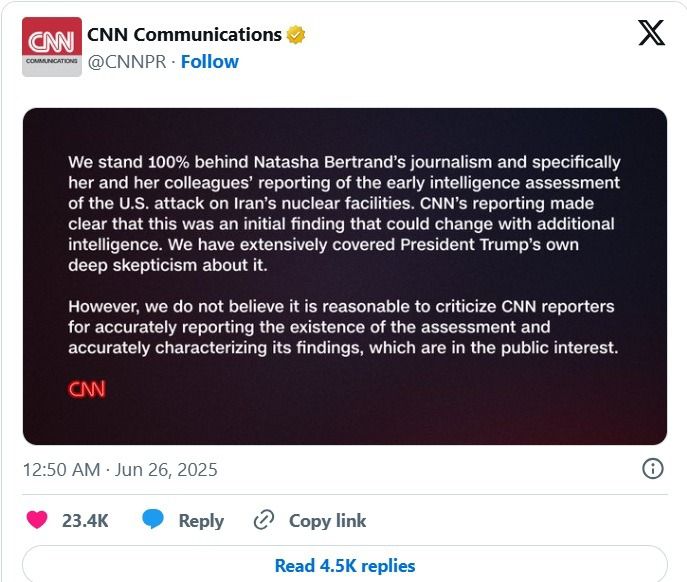The height and width of the screenshot is (582, 687).
Task: Click the COMMUNICATIONS label under avatar logo
Action: point(52,61)
